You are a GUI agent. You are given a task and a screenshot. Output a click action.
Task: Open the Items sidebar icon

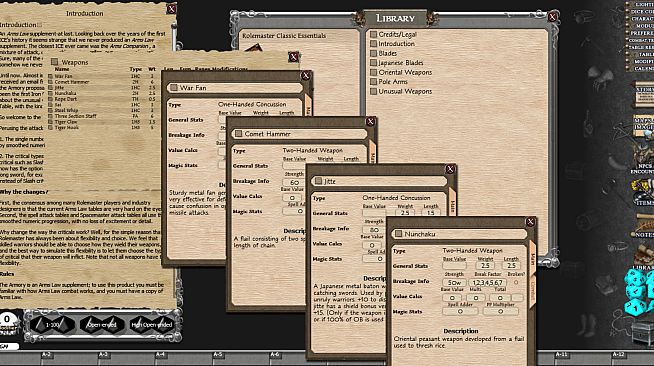pyautogui.click(x=644, y=193)
